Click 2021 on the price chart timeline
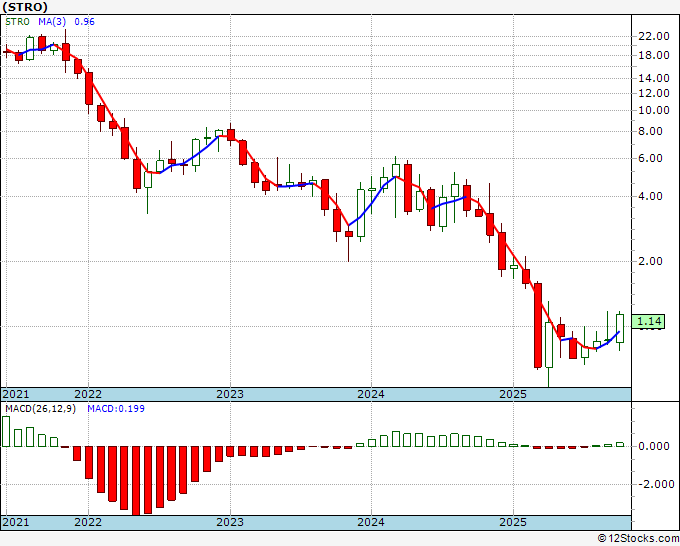 coord(16,394)
